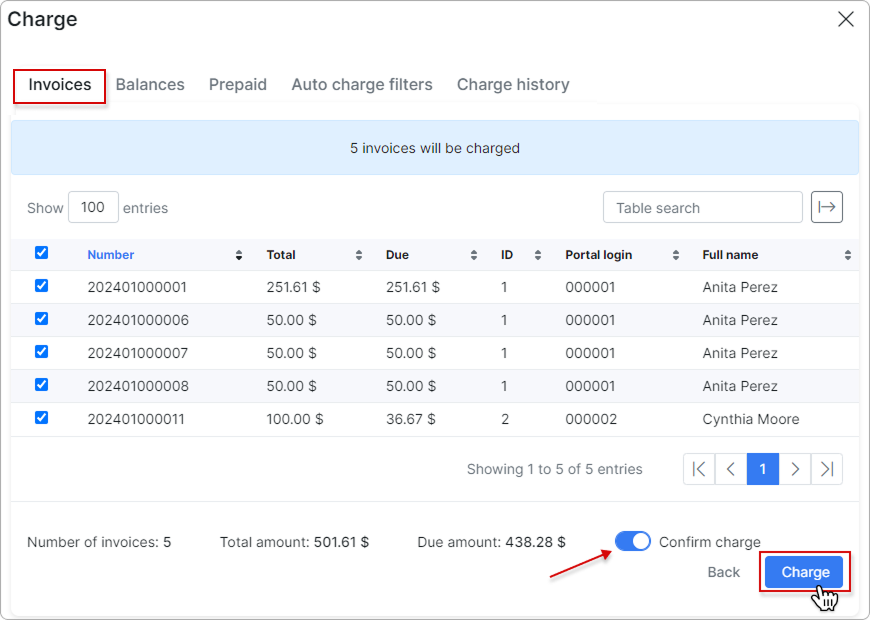Click into the Table search field
The width and height of the screenshot is (870, 620).
(702, 208)
